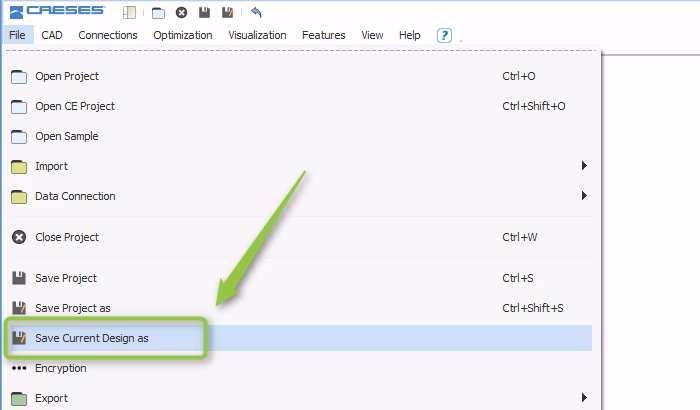Open the Optimization menu
This screenshot has height=410, width=700.
tap(183, 35)
